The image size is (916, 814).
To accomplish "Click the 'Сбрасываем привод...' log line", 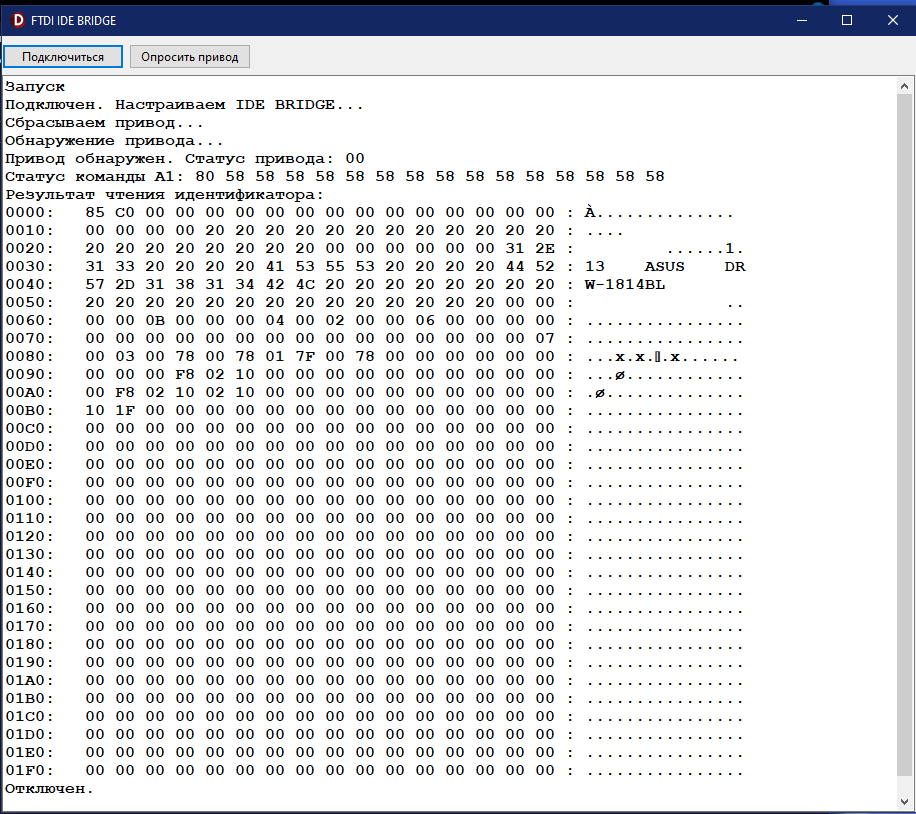I will 104,123.
